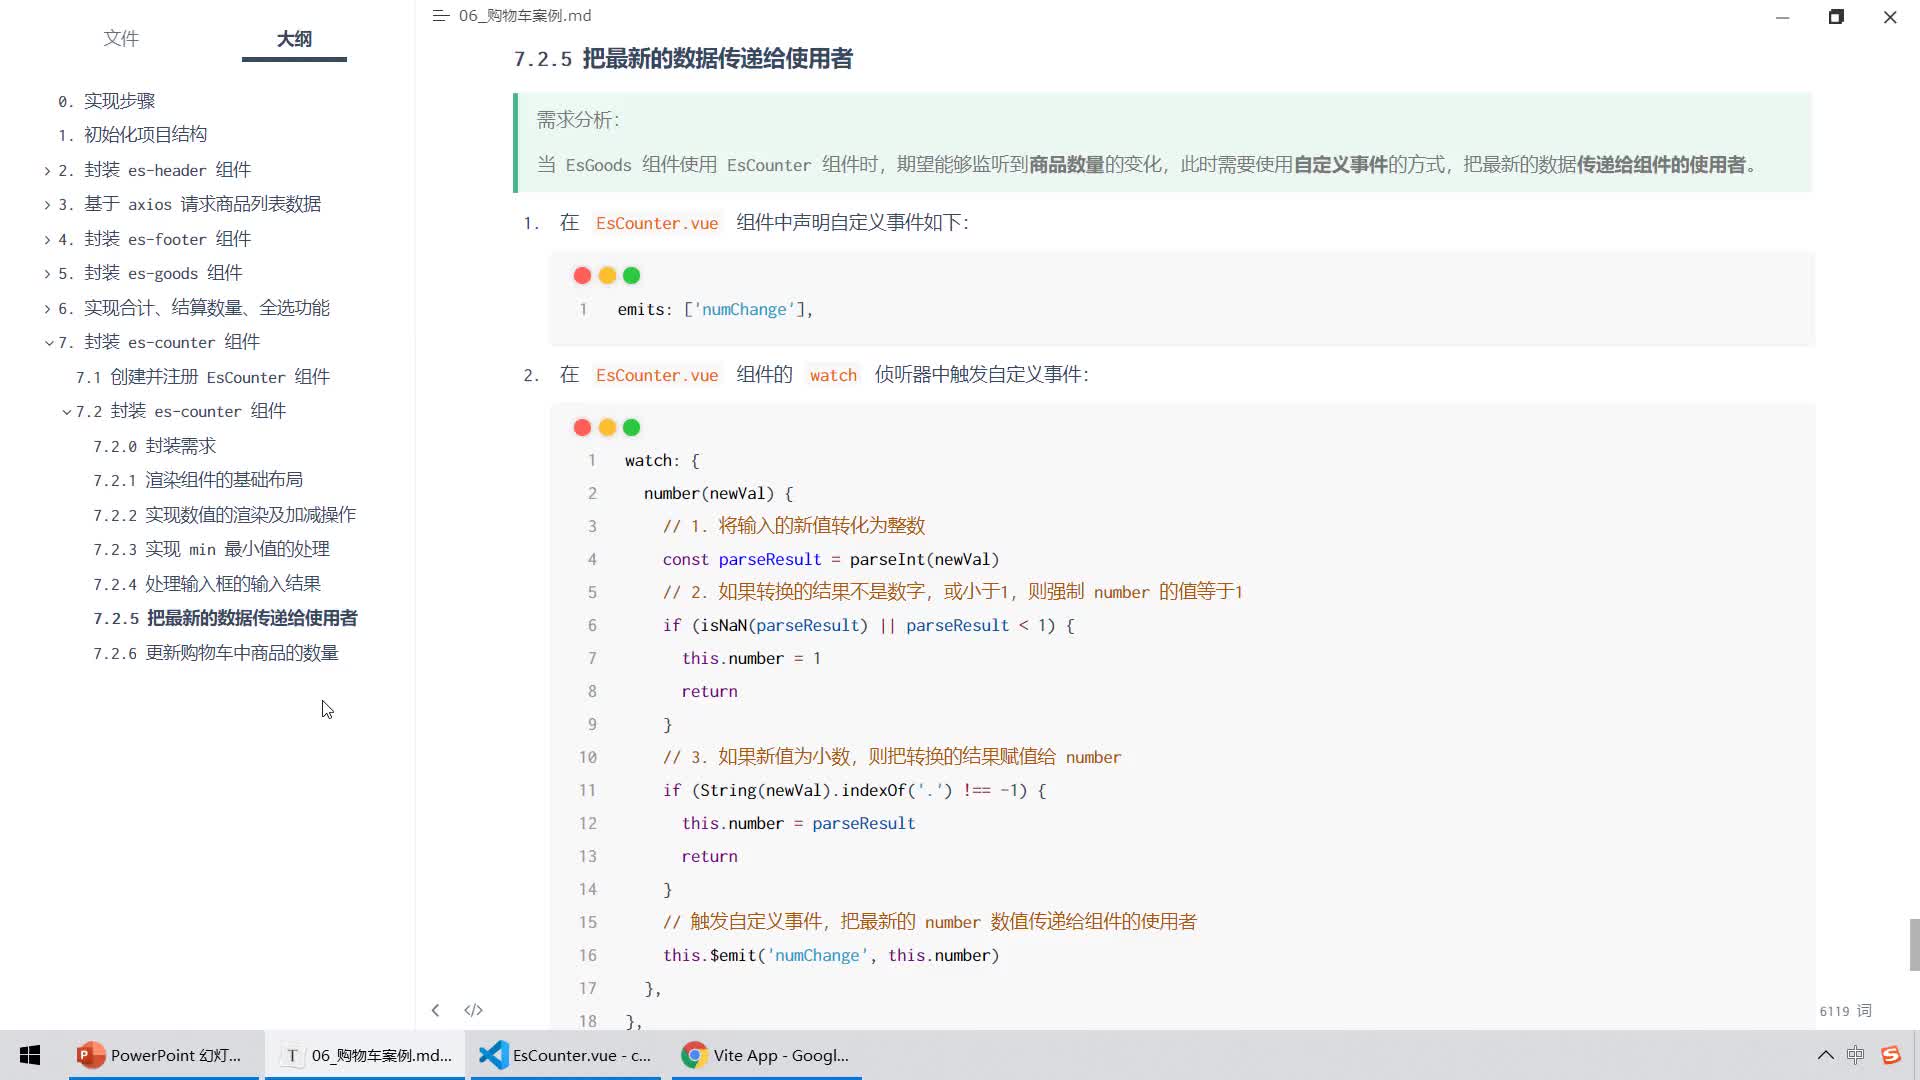Go to outline heading 1. 初始化项目结构

[x=132, y=134]
